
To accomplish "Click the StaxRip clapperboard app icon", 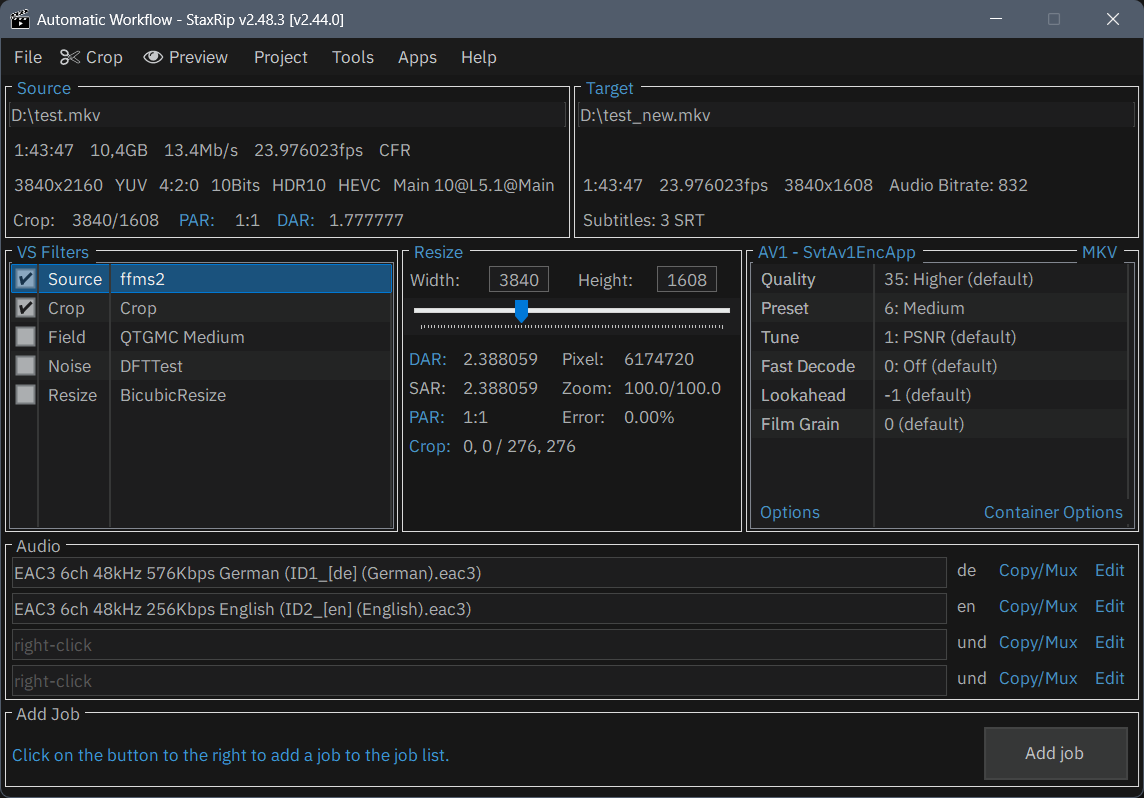I will click(x=19, y=19).
